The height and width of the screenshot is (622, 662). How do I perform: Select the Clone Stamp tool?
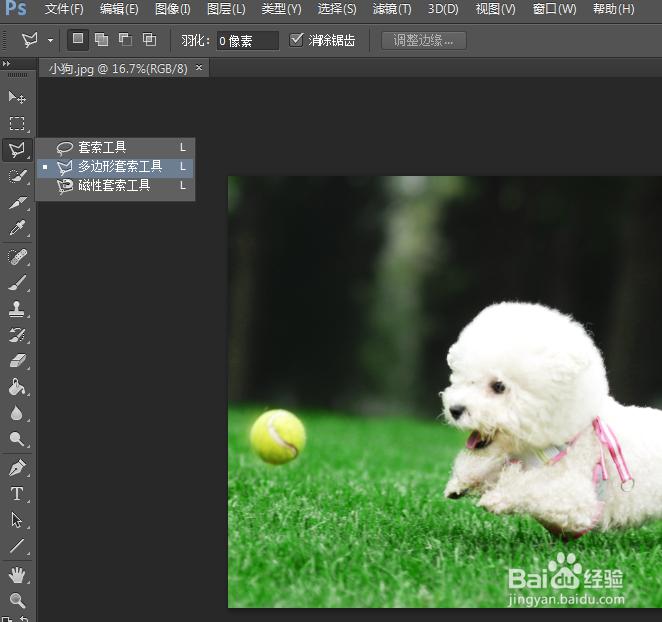[17, 309]
